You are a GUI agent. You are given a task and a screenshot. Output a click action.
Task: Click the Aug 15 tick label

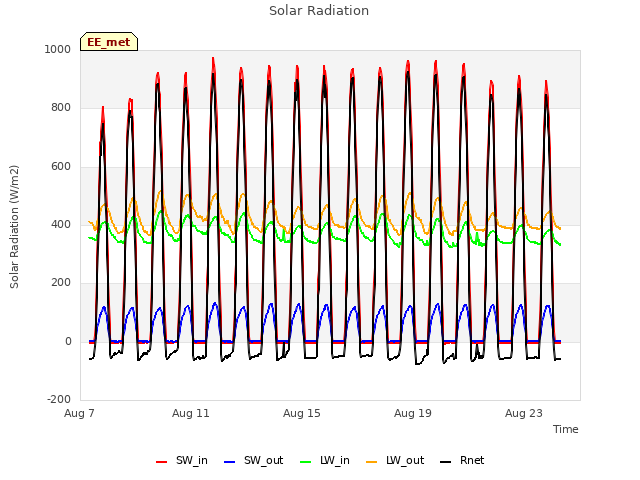(302, 413)
